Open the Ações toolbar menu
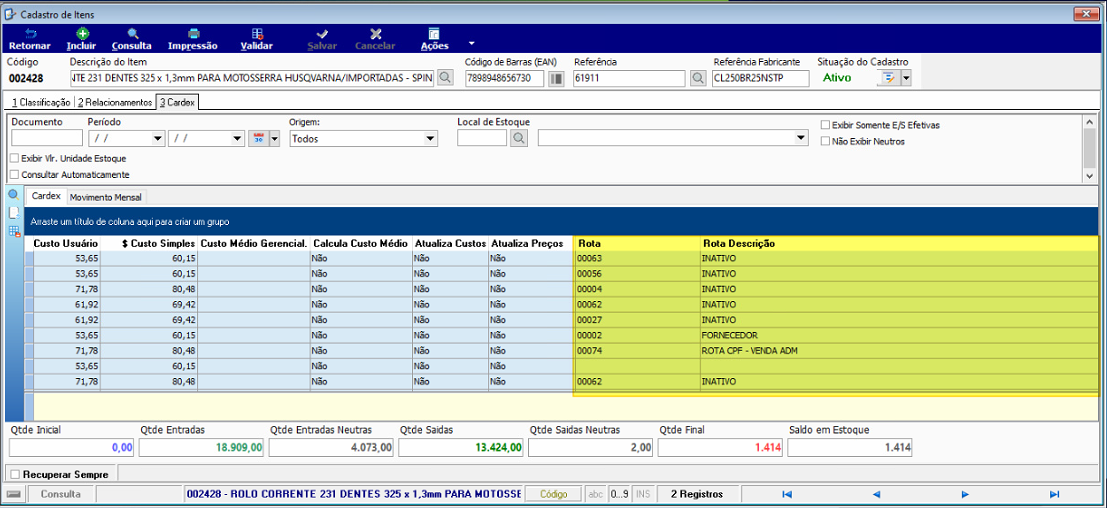The width and height of the screenshot is (1107, 508). 434,40
